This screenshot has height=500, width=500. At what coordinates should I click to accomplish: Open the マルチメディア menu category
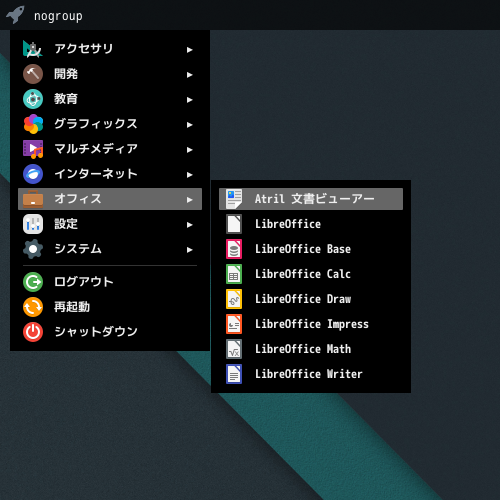pyautogui.click(x=110, y=149)
